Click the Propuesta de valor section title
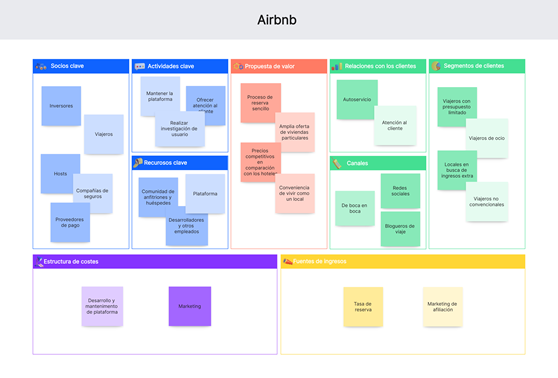 click(x=270, y=66)
